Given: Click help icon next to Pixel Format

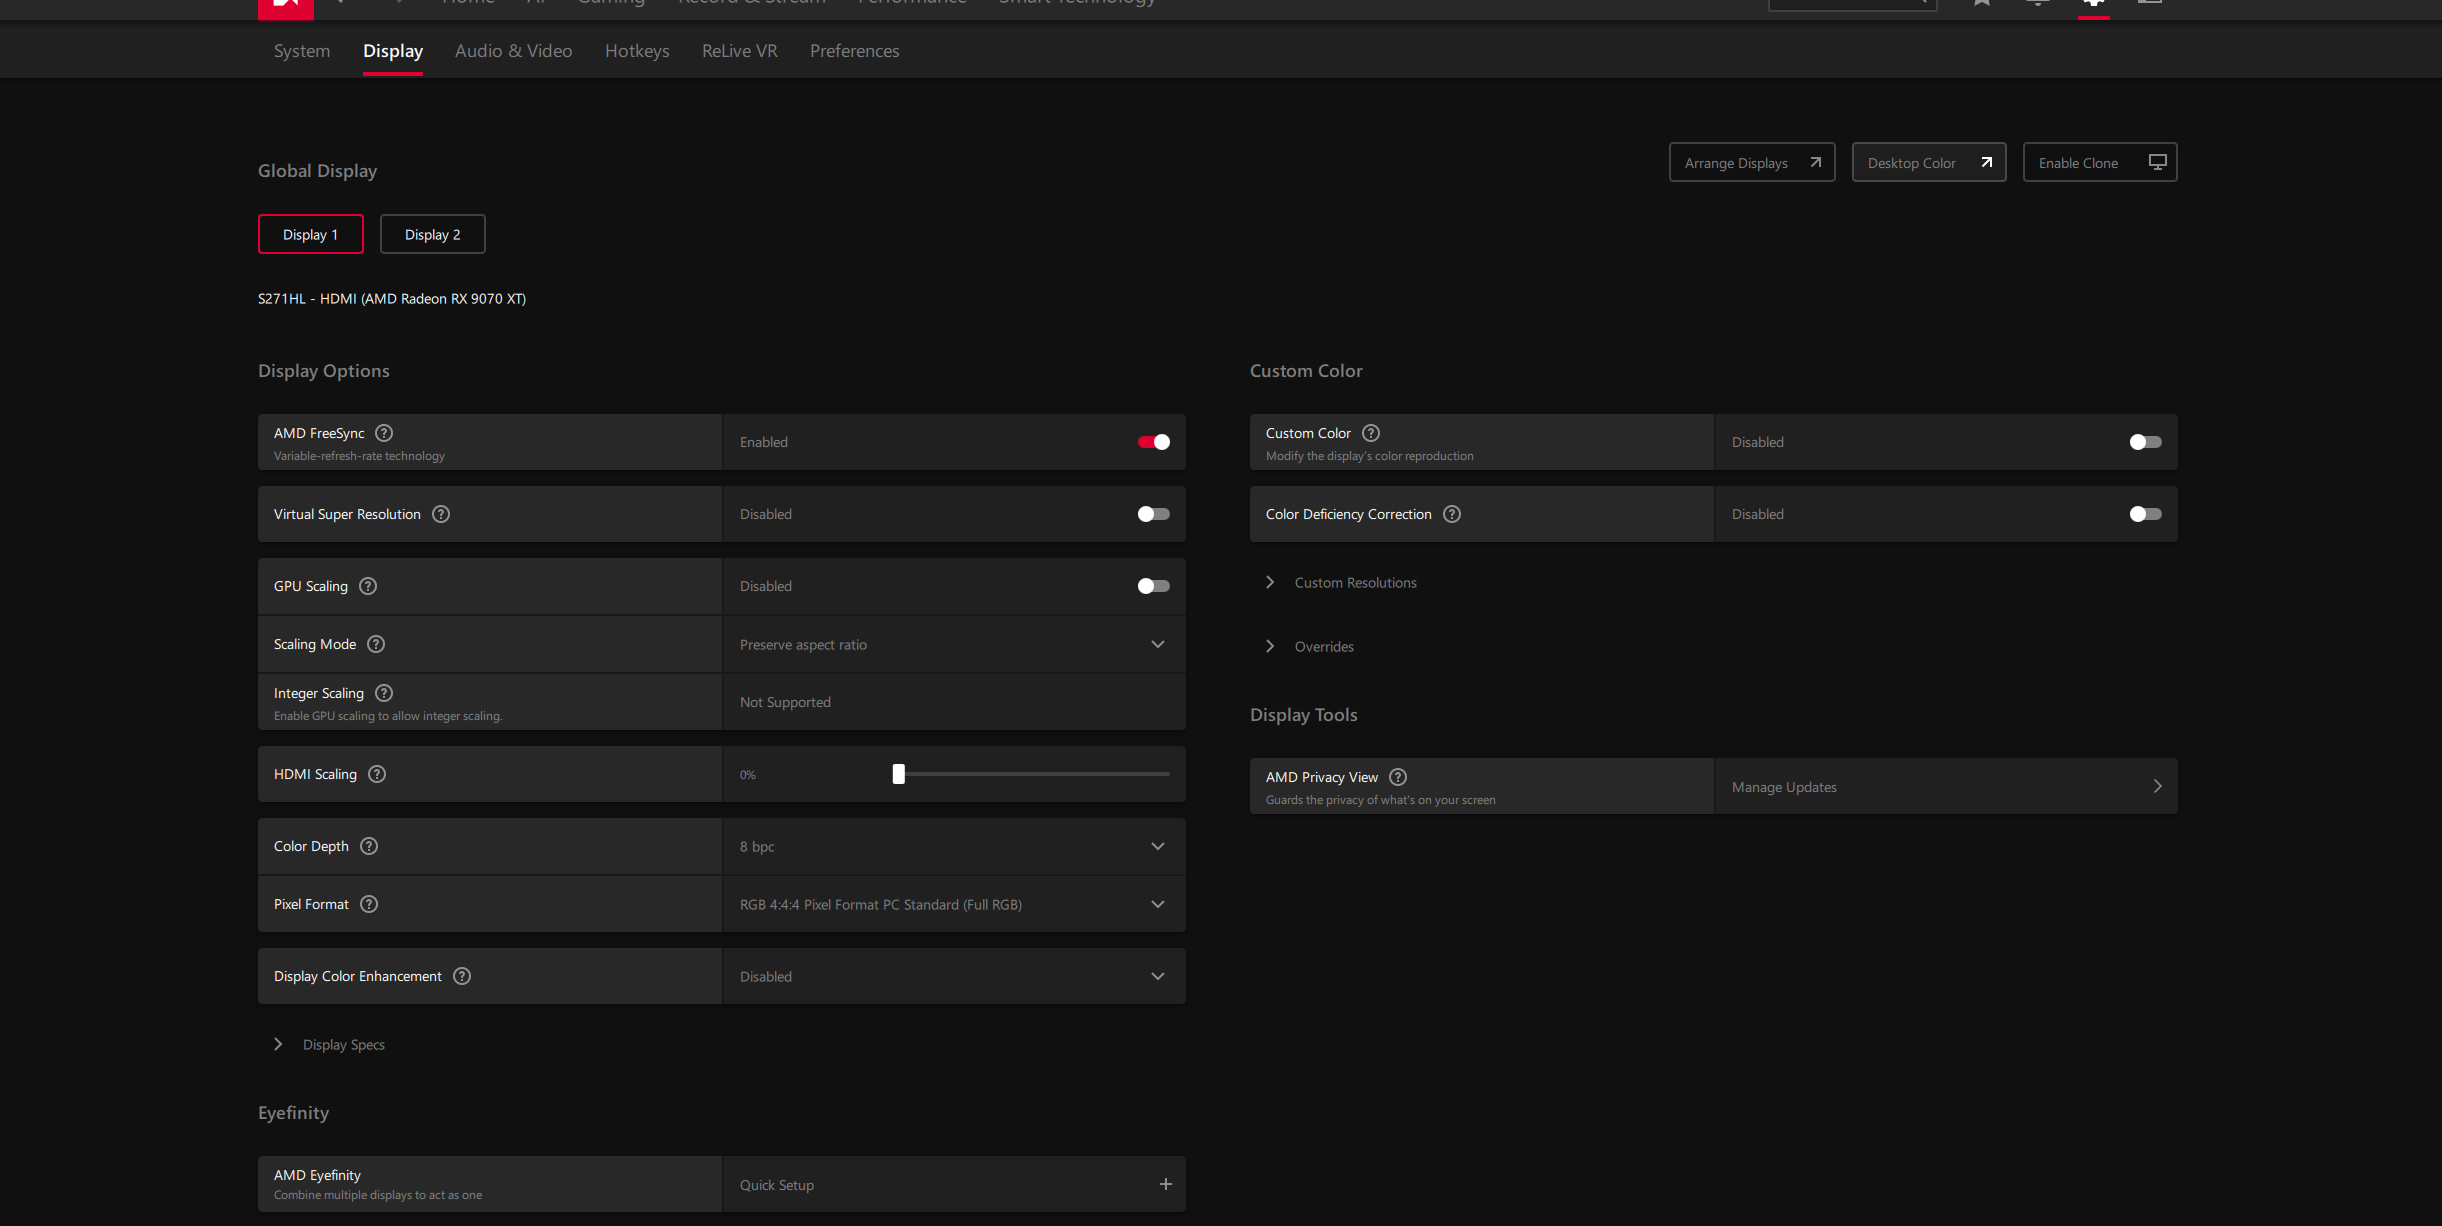Looking at the screenshot, I should point(369,904).
